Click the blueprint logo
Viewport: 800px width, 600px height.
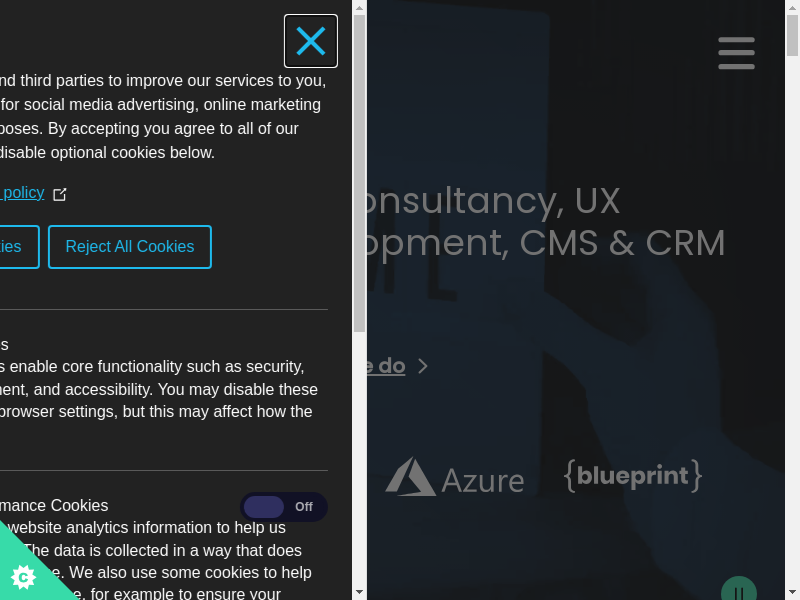point(633,476)
